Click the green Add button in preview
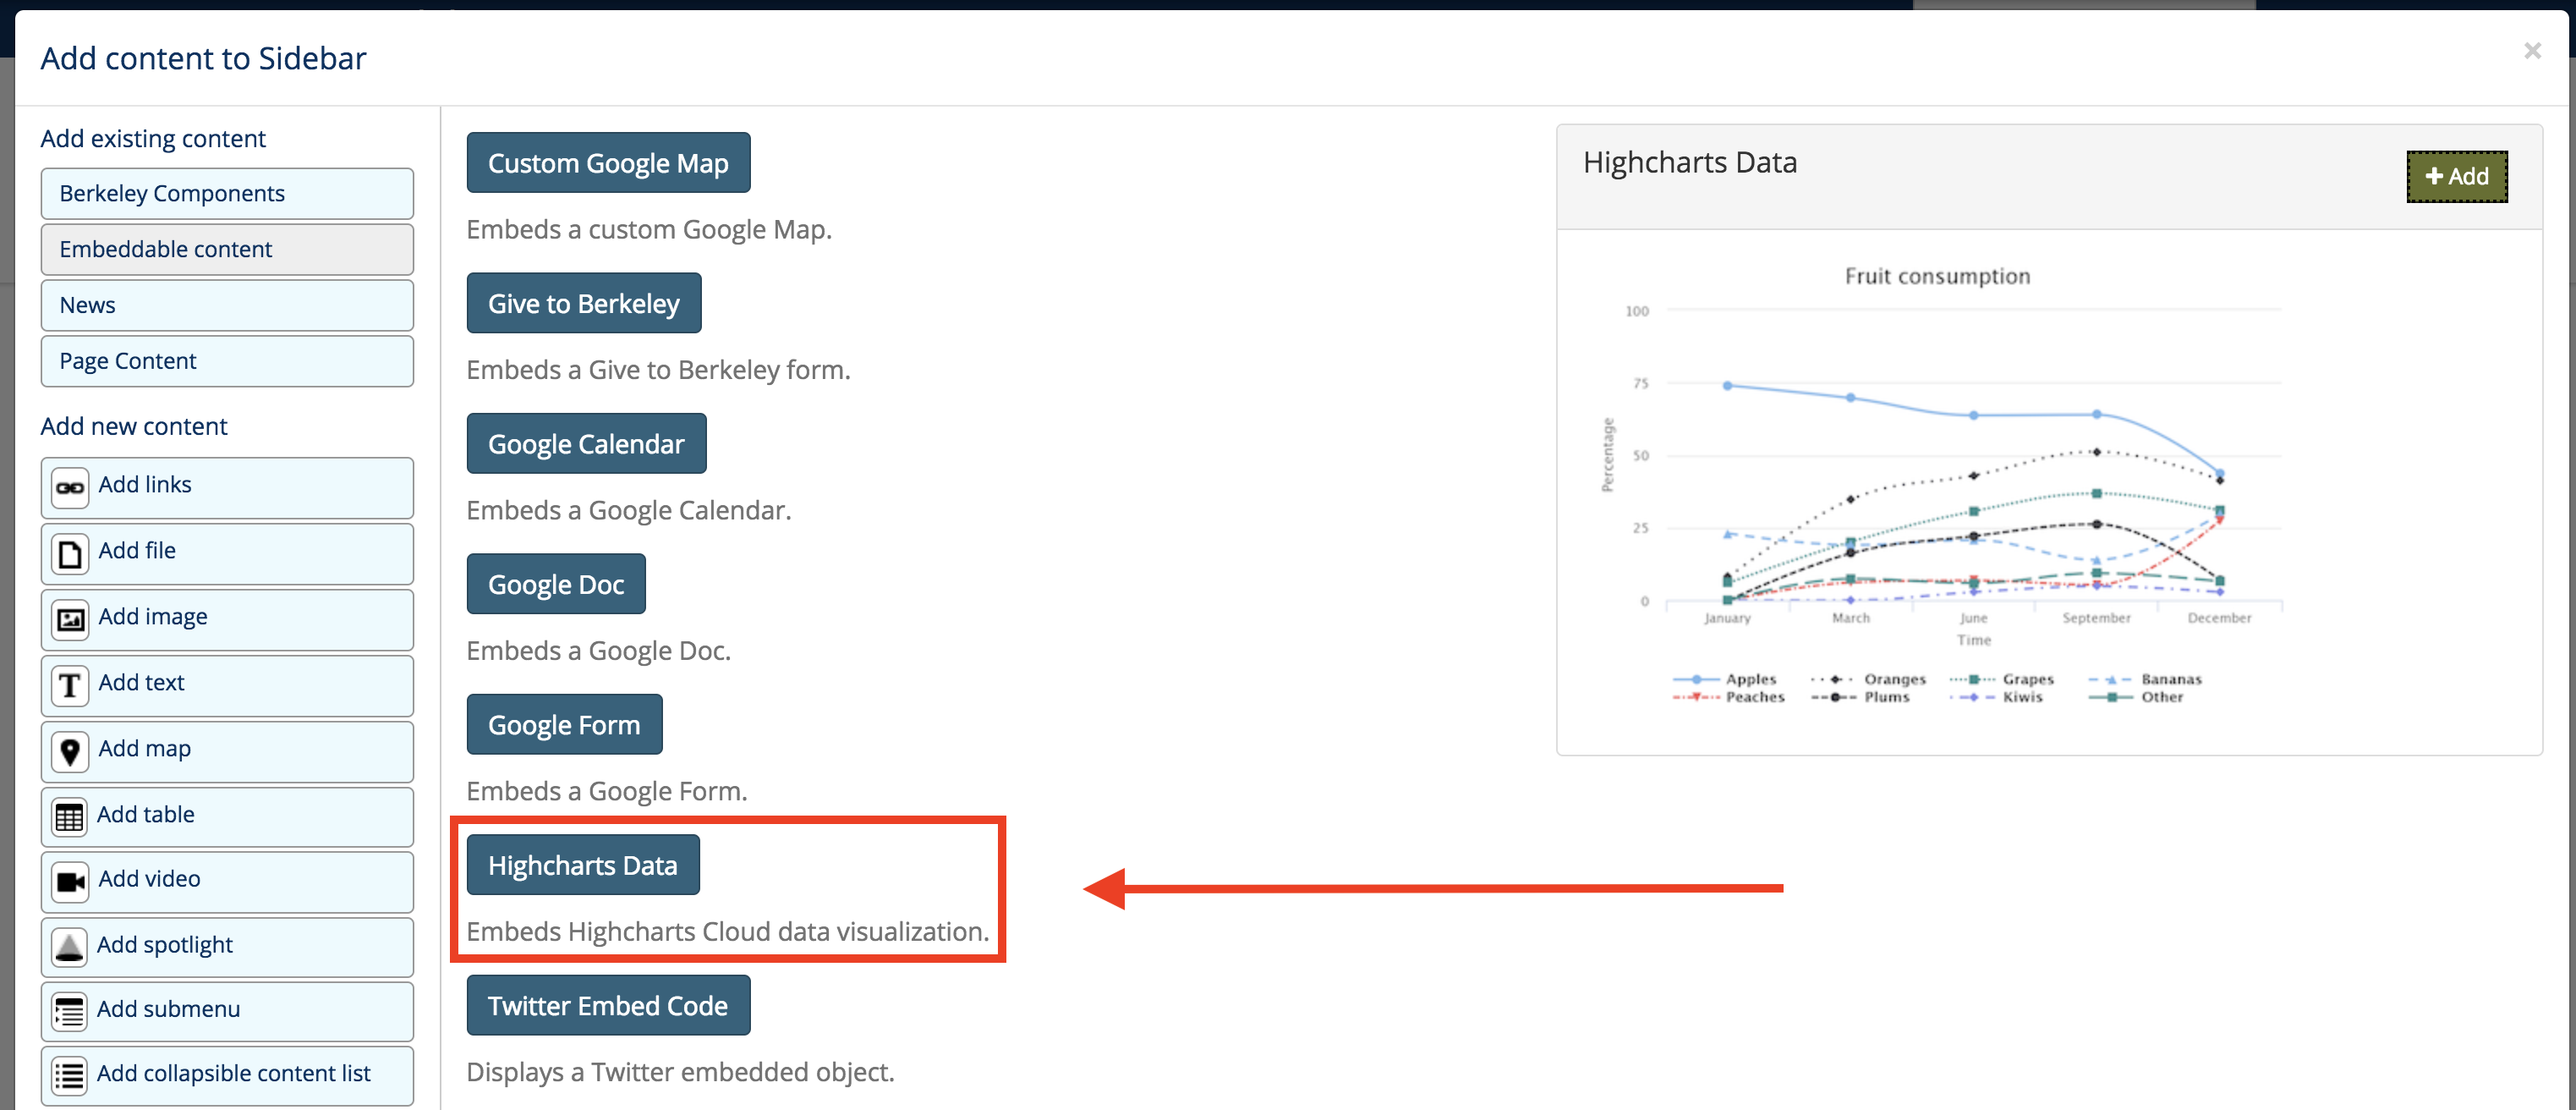2576x1110 pixels. [2456, 177]
